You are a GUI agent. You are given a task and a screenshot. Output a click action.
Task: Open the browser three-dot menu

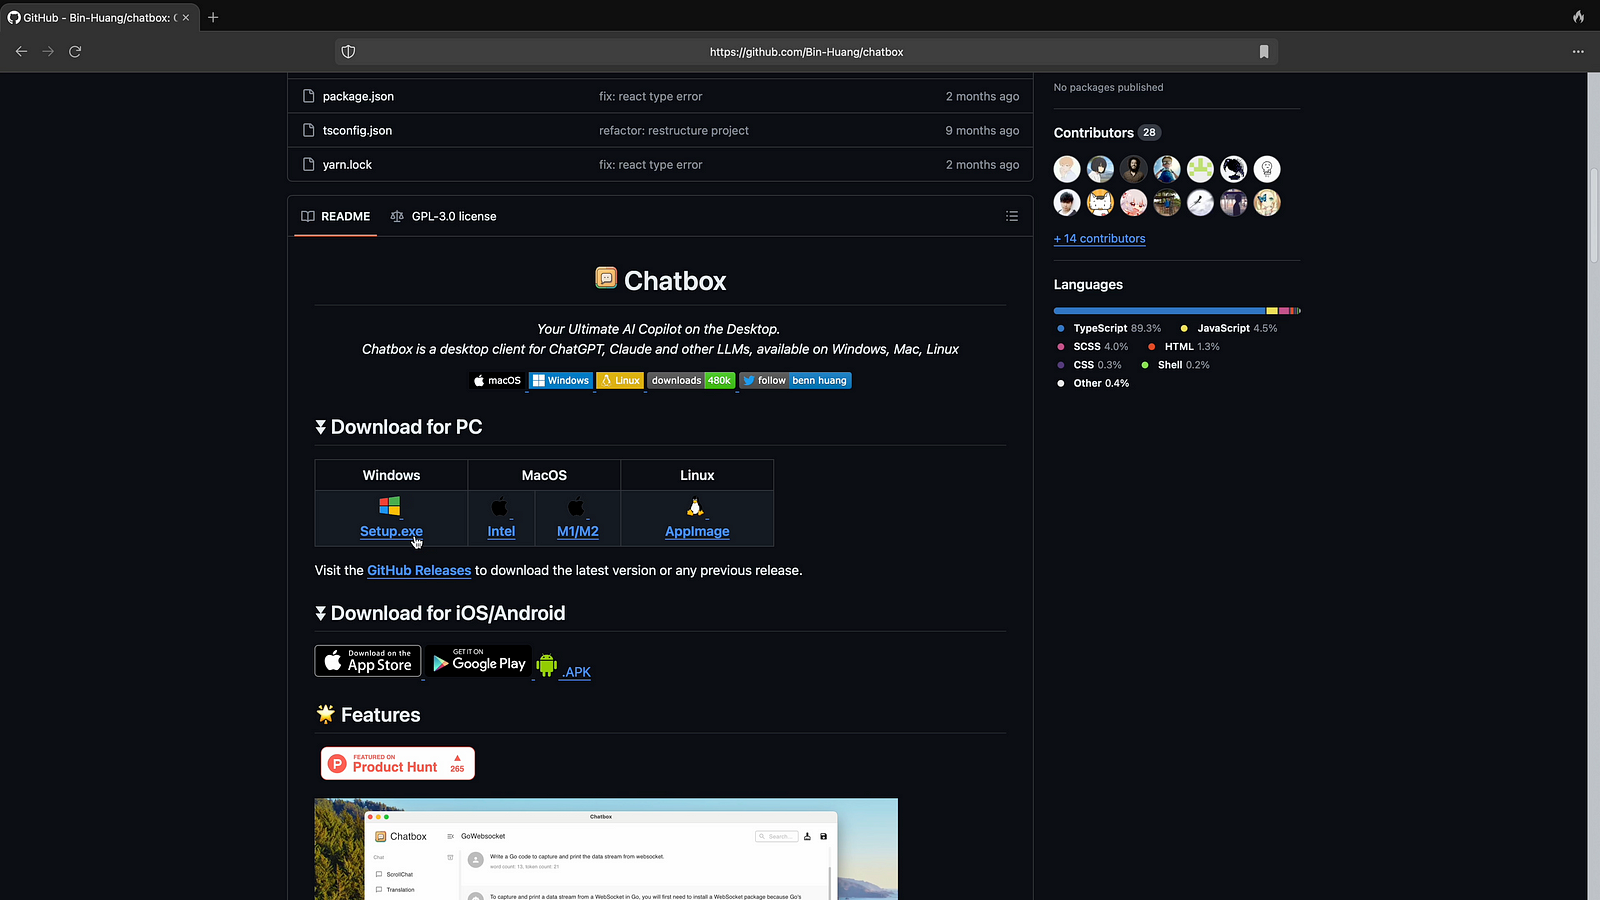pyautogui.click(x=1578, y=51)
